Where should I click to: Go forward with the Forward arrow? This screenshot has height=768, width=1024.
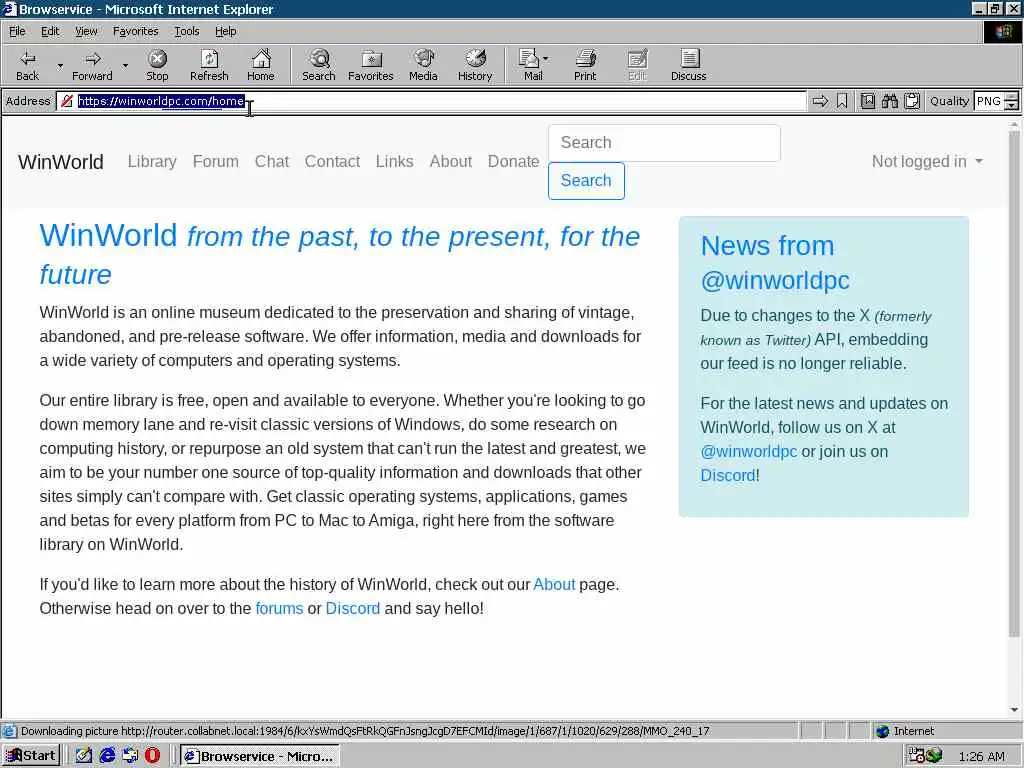pos(92,65)
